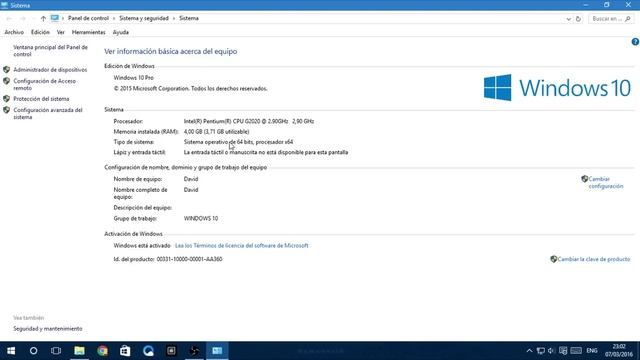Open the Windows Start button

point(11,351)
